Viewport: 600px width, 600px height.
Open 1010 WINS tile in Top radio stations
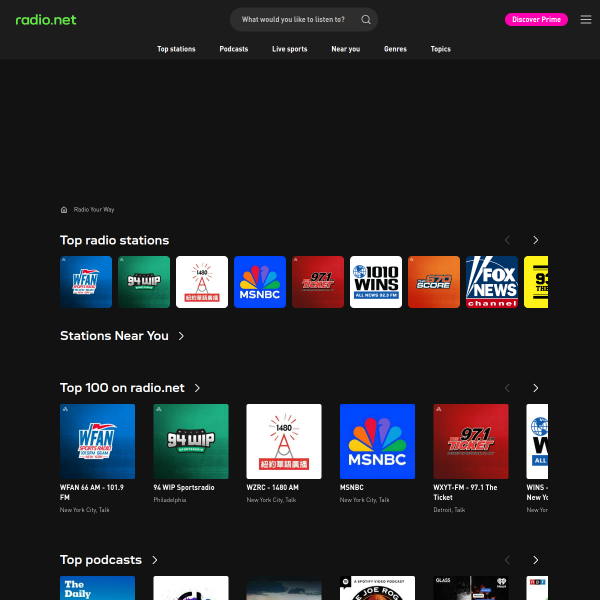[x=376, y=282]
